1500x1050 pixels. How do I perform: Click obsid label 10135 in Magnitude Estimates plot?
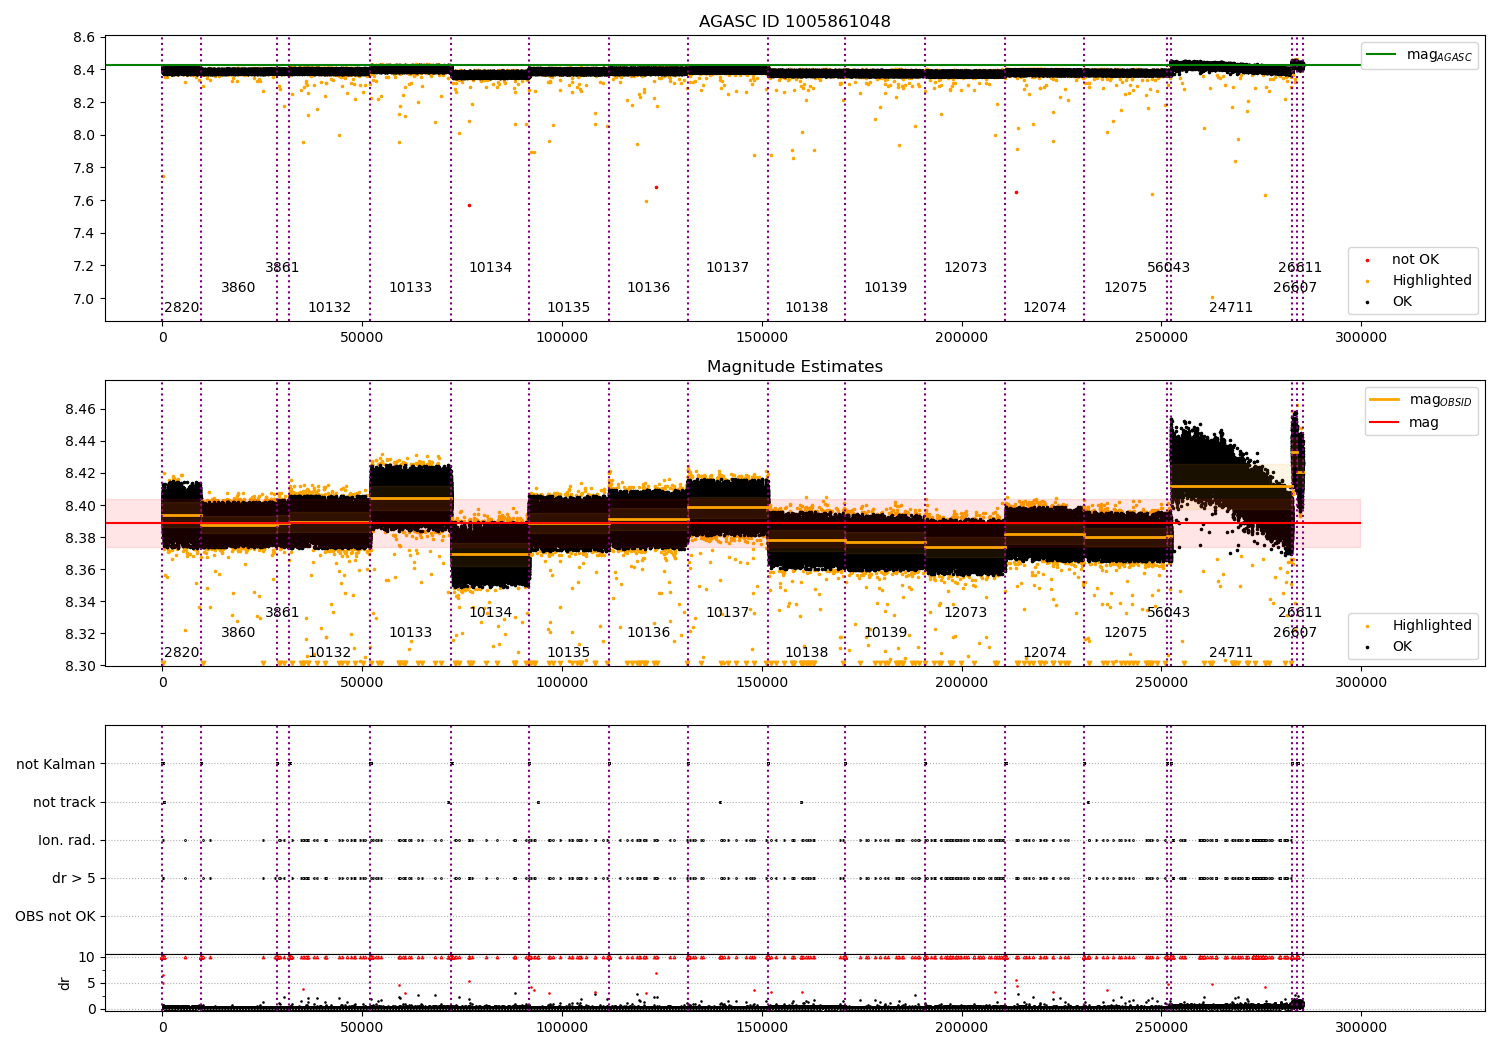tap(568, 653)
